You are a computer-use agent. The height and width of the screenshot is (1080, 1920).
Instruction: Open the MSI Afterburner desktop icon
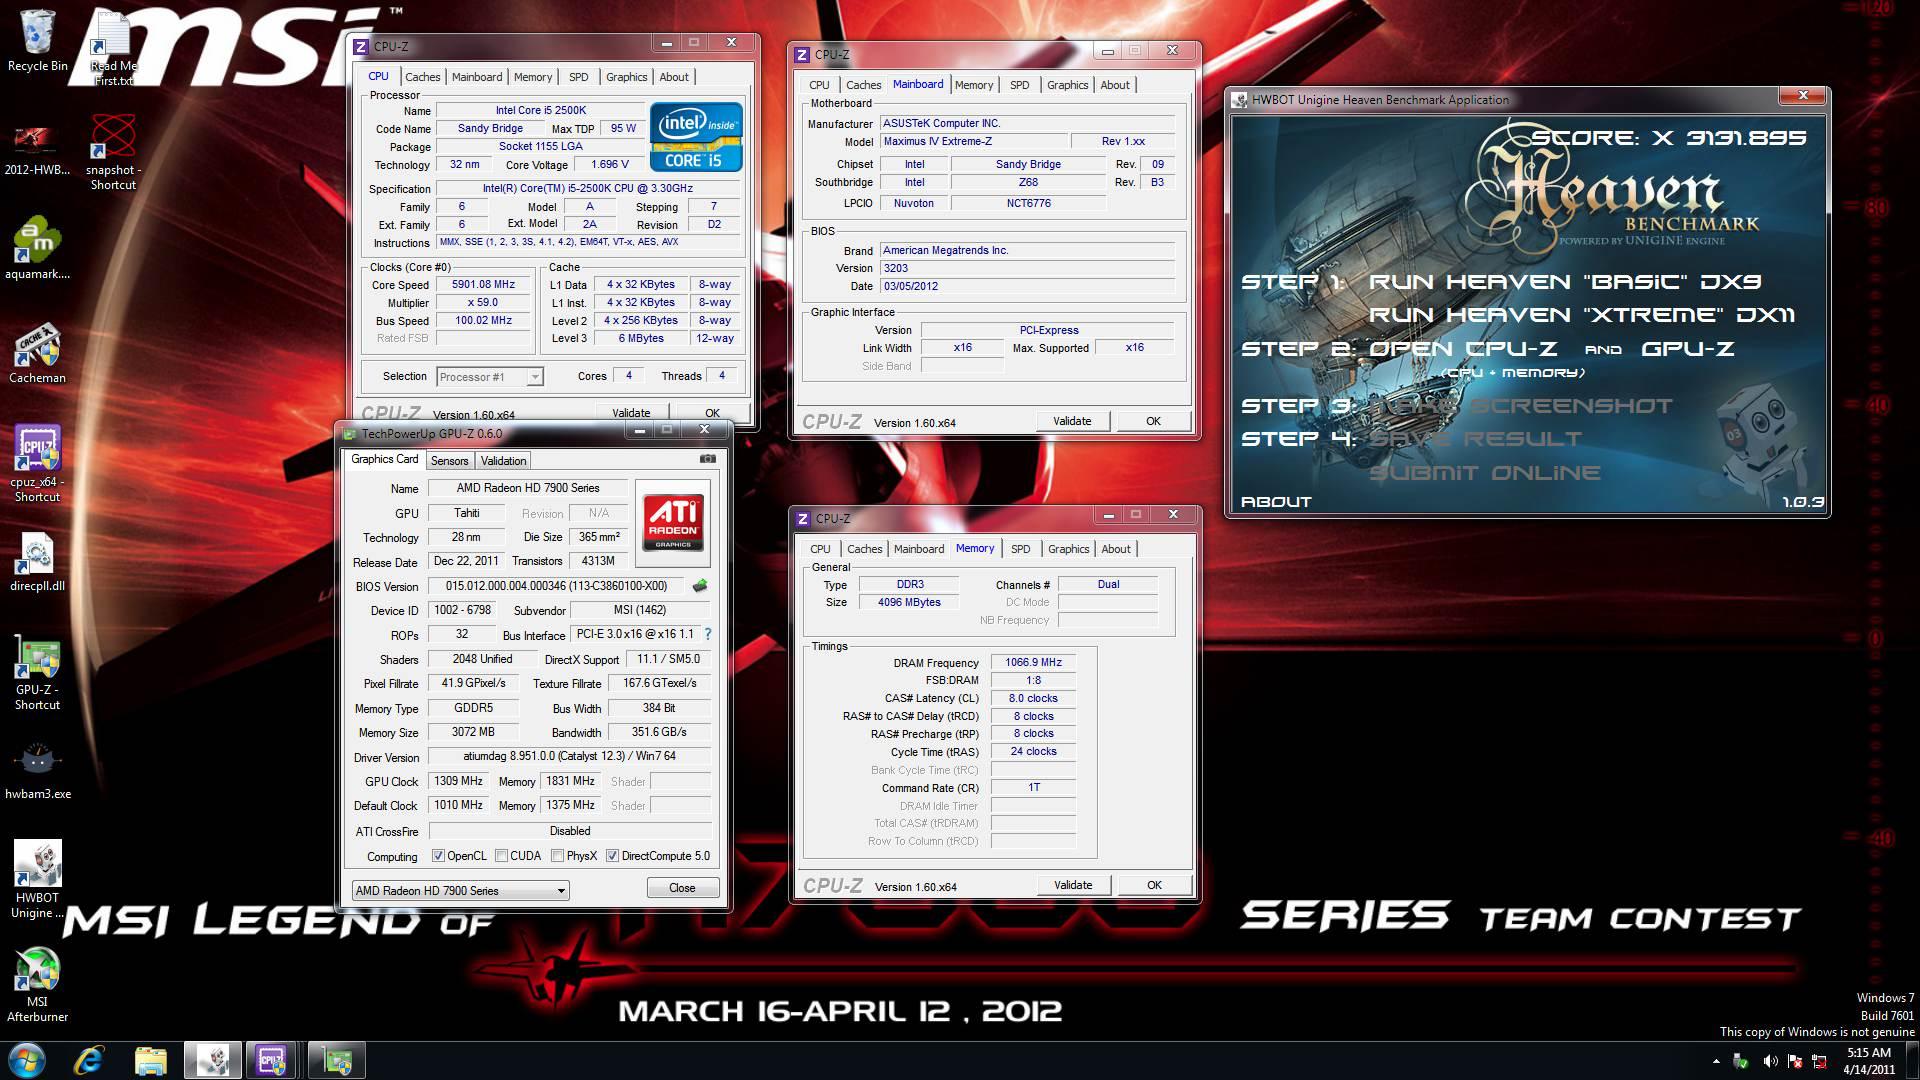pos(38,985)
